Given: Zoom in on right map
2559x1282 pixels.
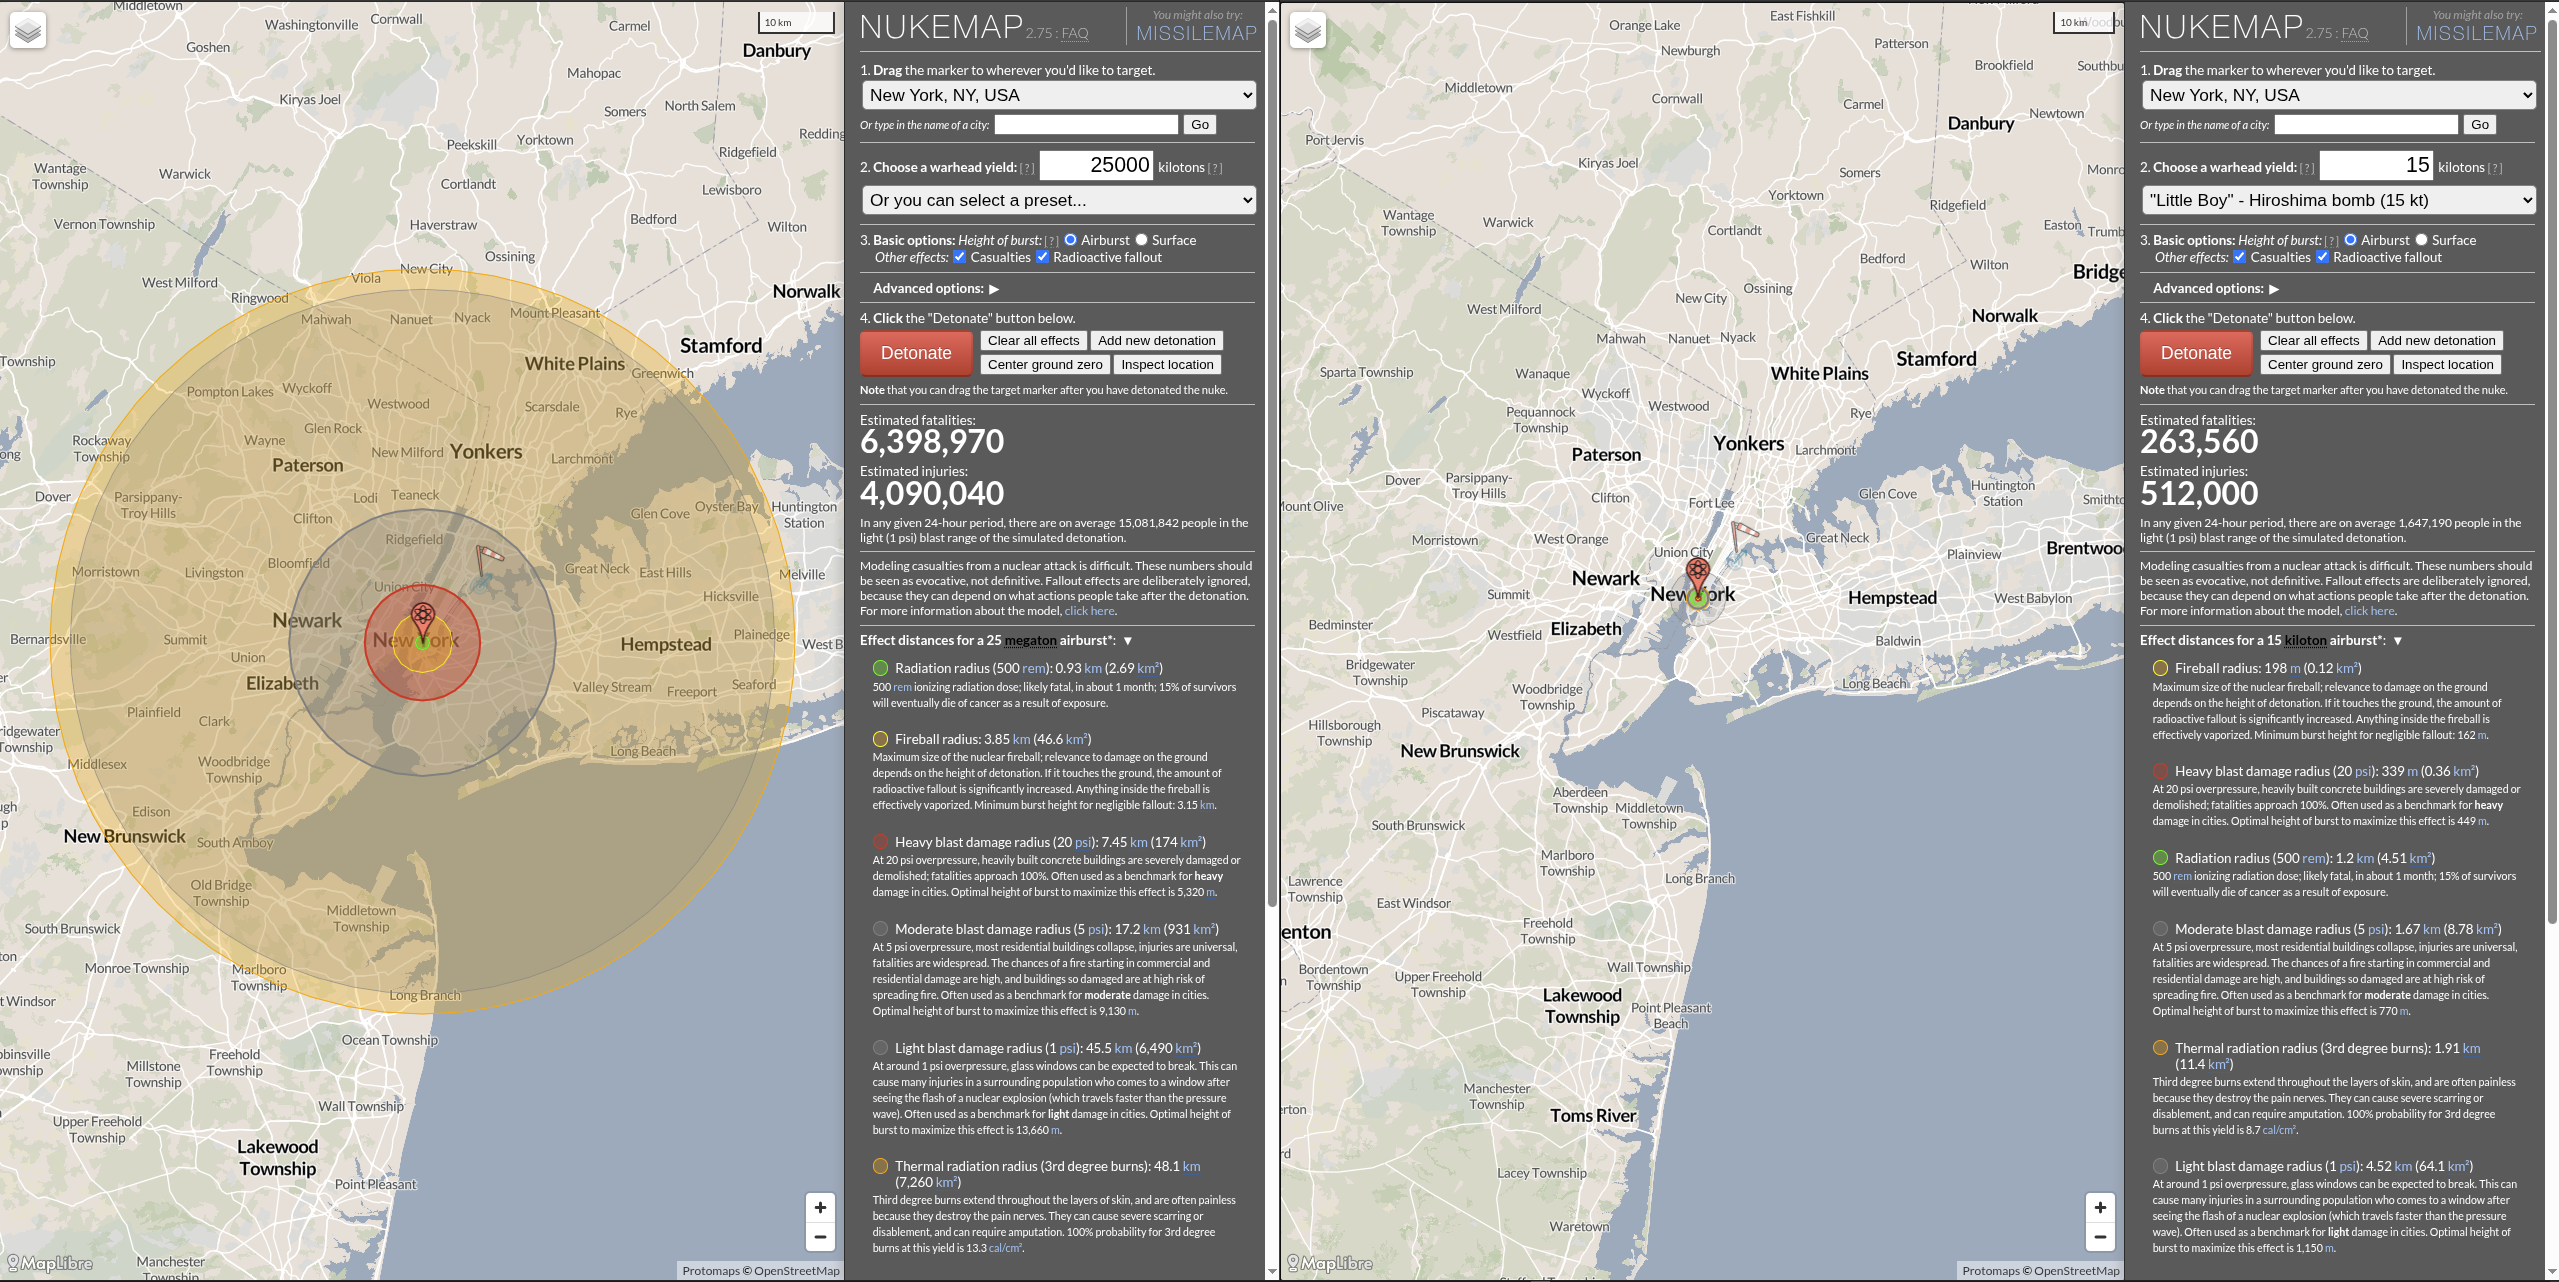Looking at the screenshot, I should tap(2100, 1207).
